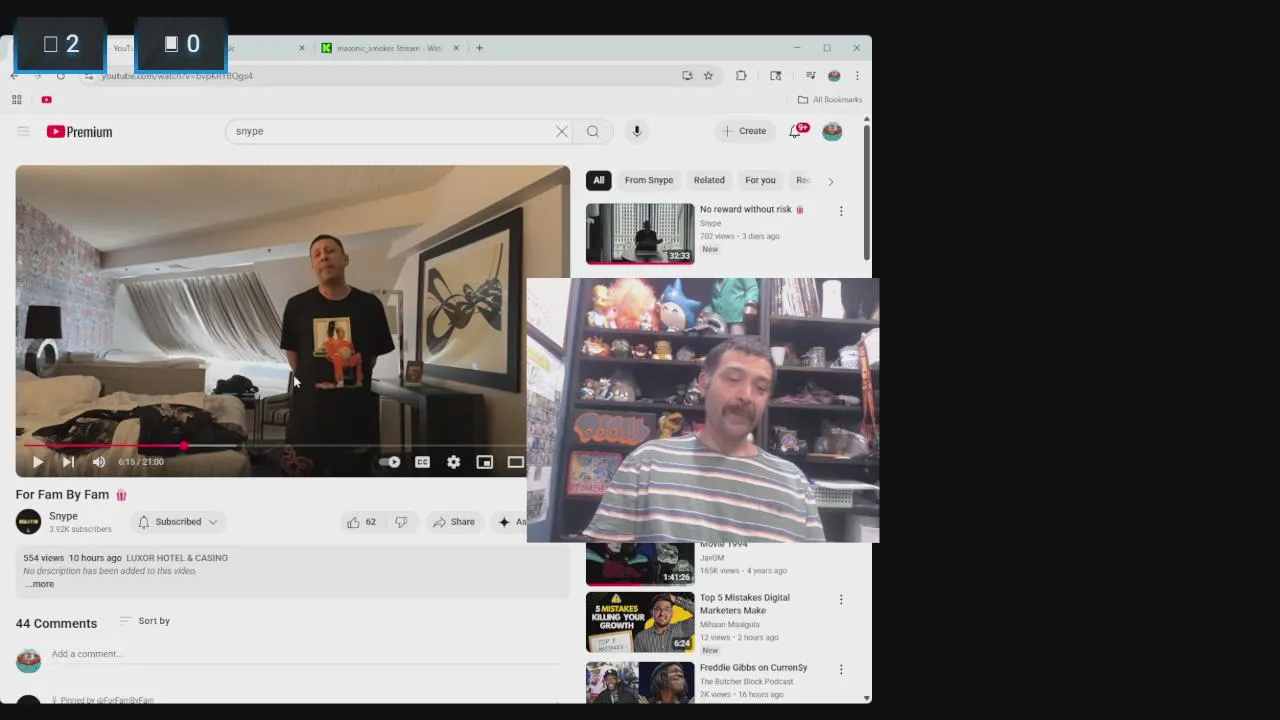
Task: Like the video with the thumbs-up button
Action: click(x=361, y=522)
